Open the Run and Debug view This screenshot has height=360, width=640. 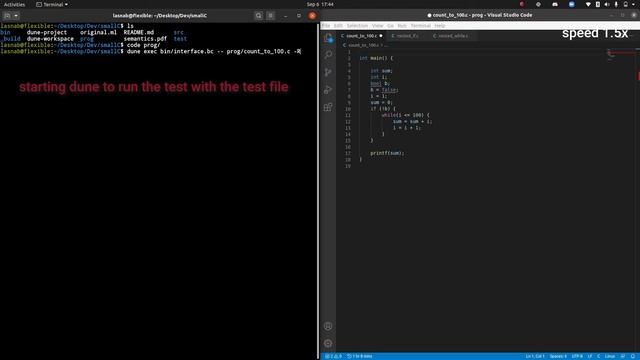328,90
